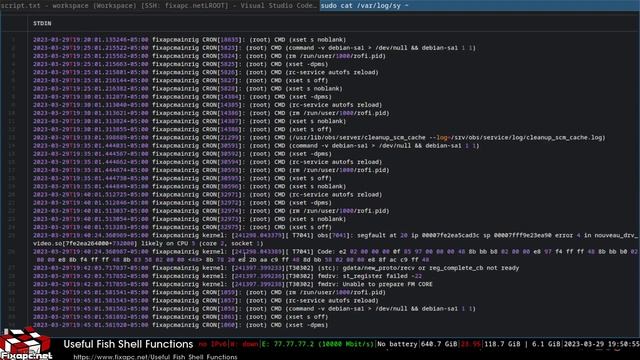Click the '640.7 GiB' disk status entry

point(439,344)
